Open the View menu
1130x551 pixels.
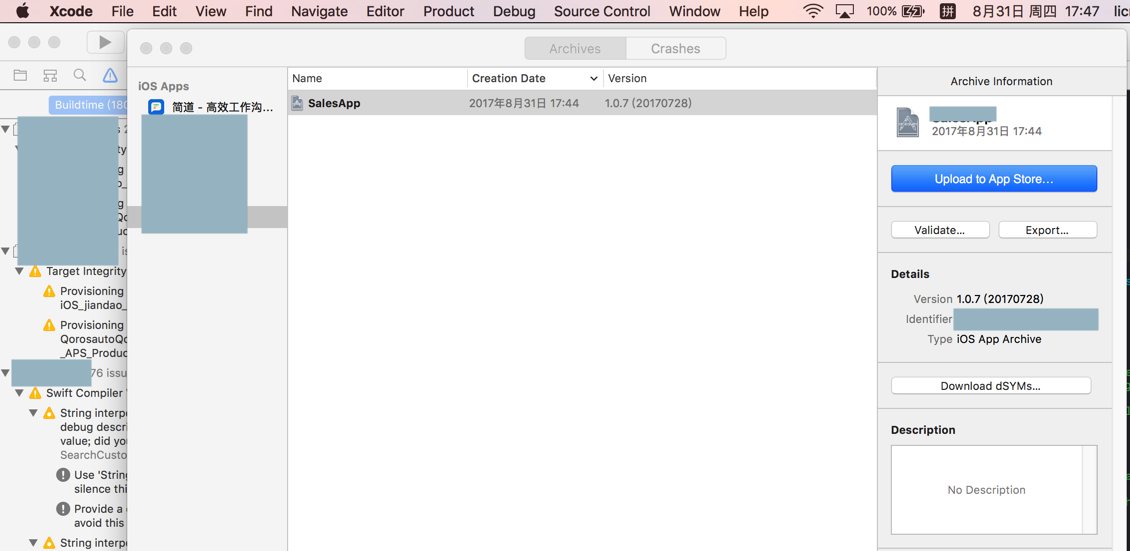tap(210, 11)
